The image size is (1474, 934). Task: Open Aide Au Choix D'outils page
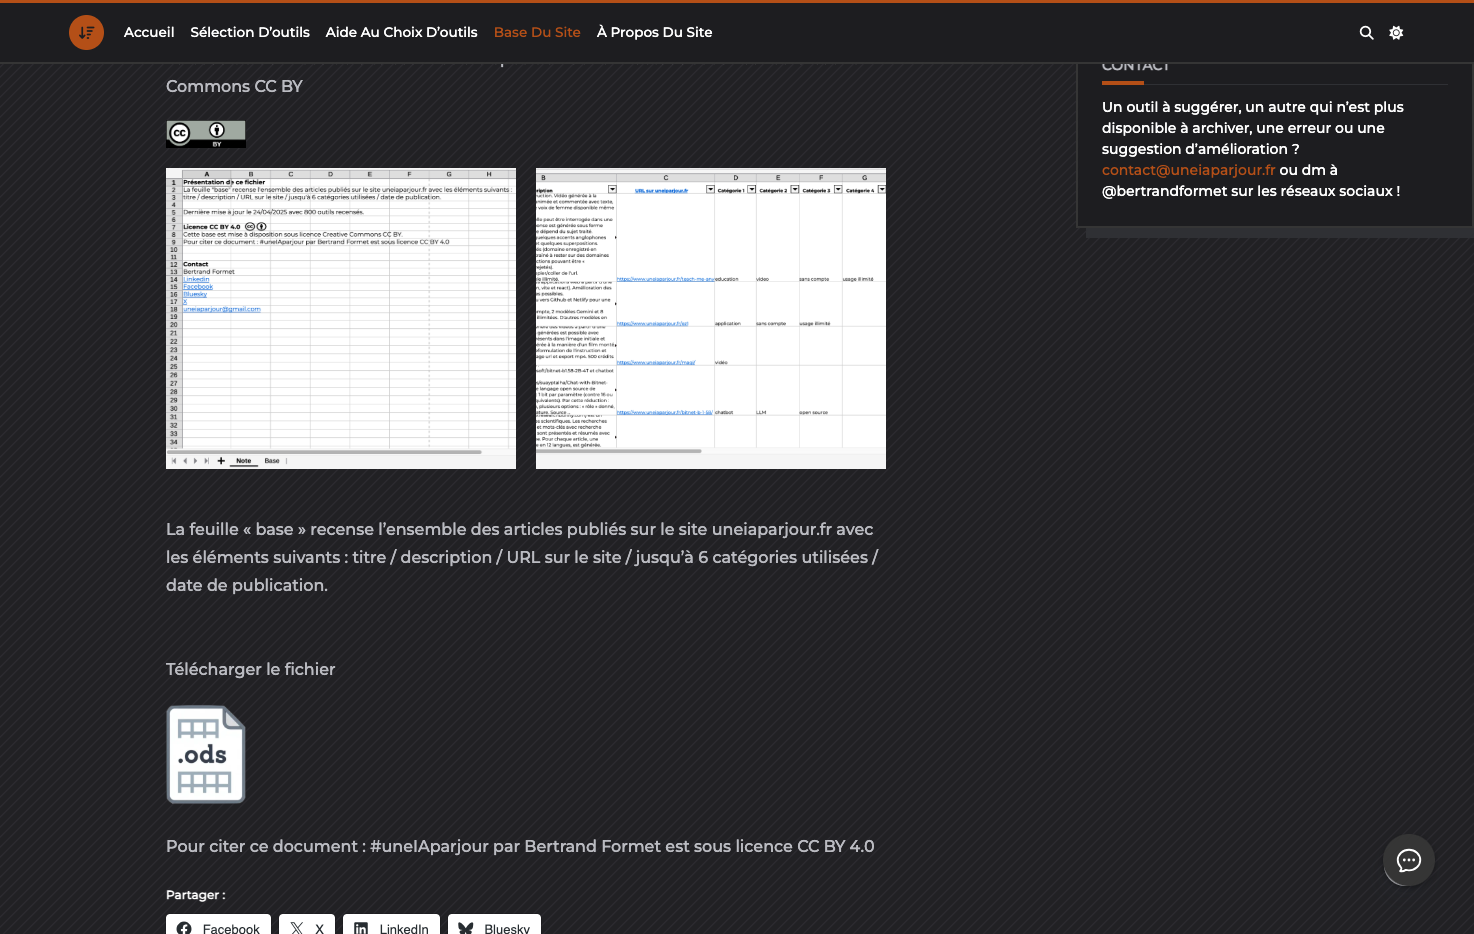tap(401, 32)
